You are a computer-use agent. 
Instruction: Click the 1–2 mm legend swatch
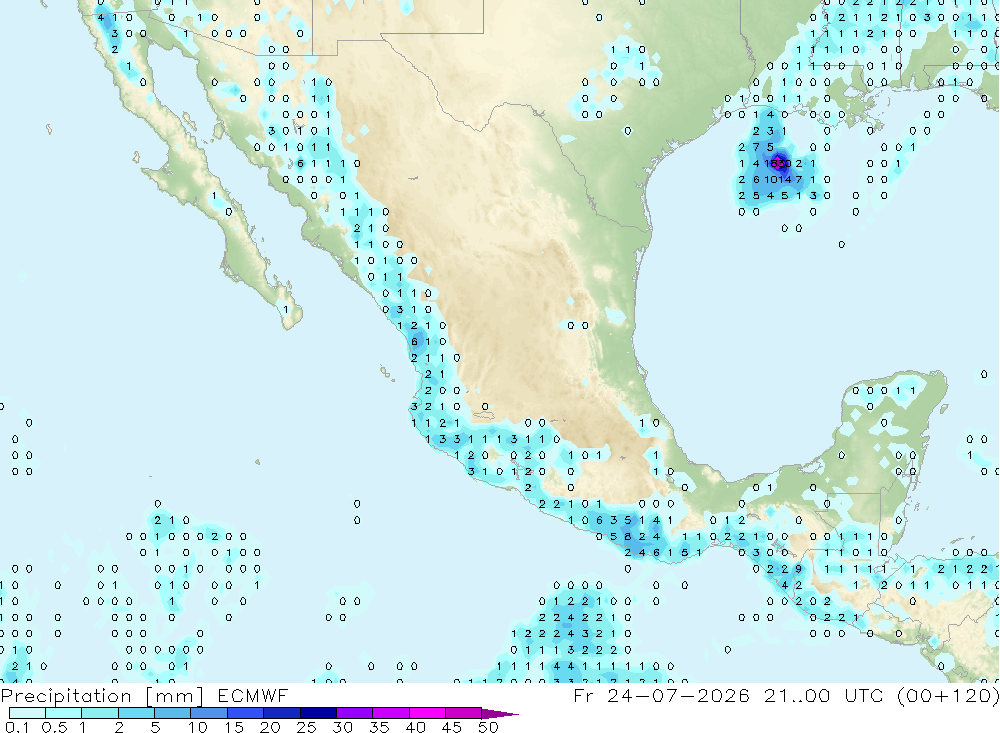click(100, 713)
